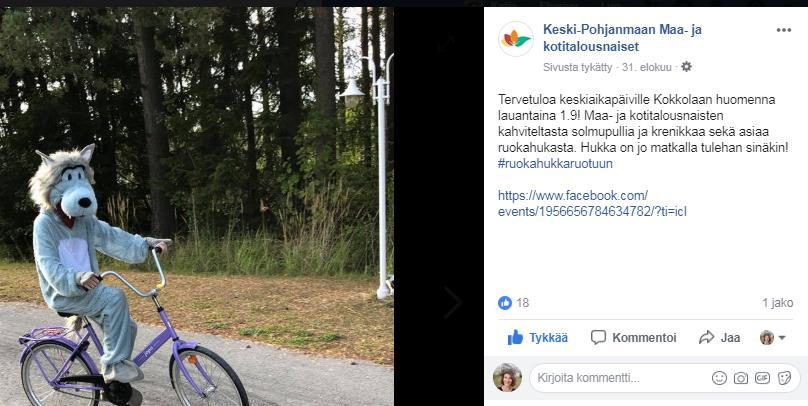Go to next photo with right arrow

click(452, 303)
